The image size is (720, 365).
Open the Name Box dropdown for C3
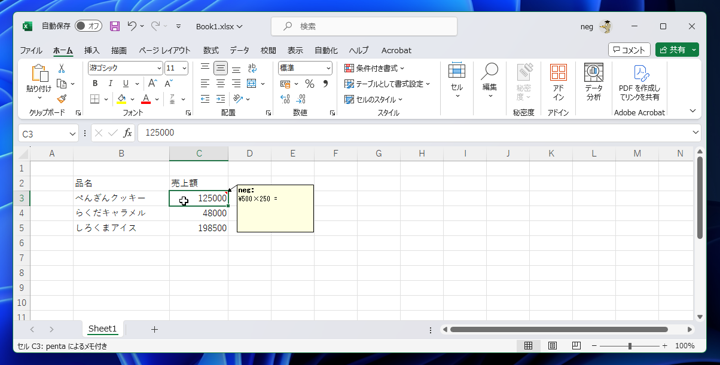72,134
